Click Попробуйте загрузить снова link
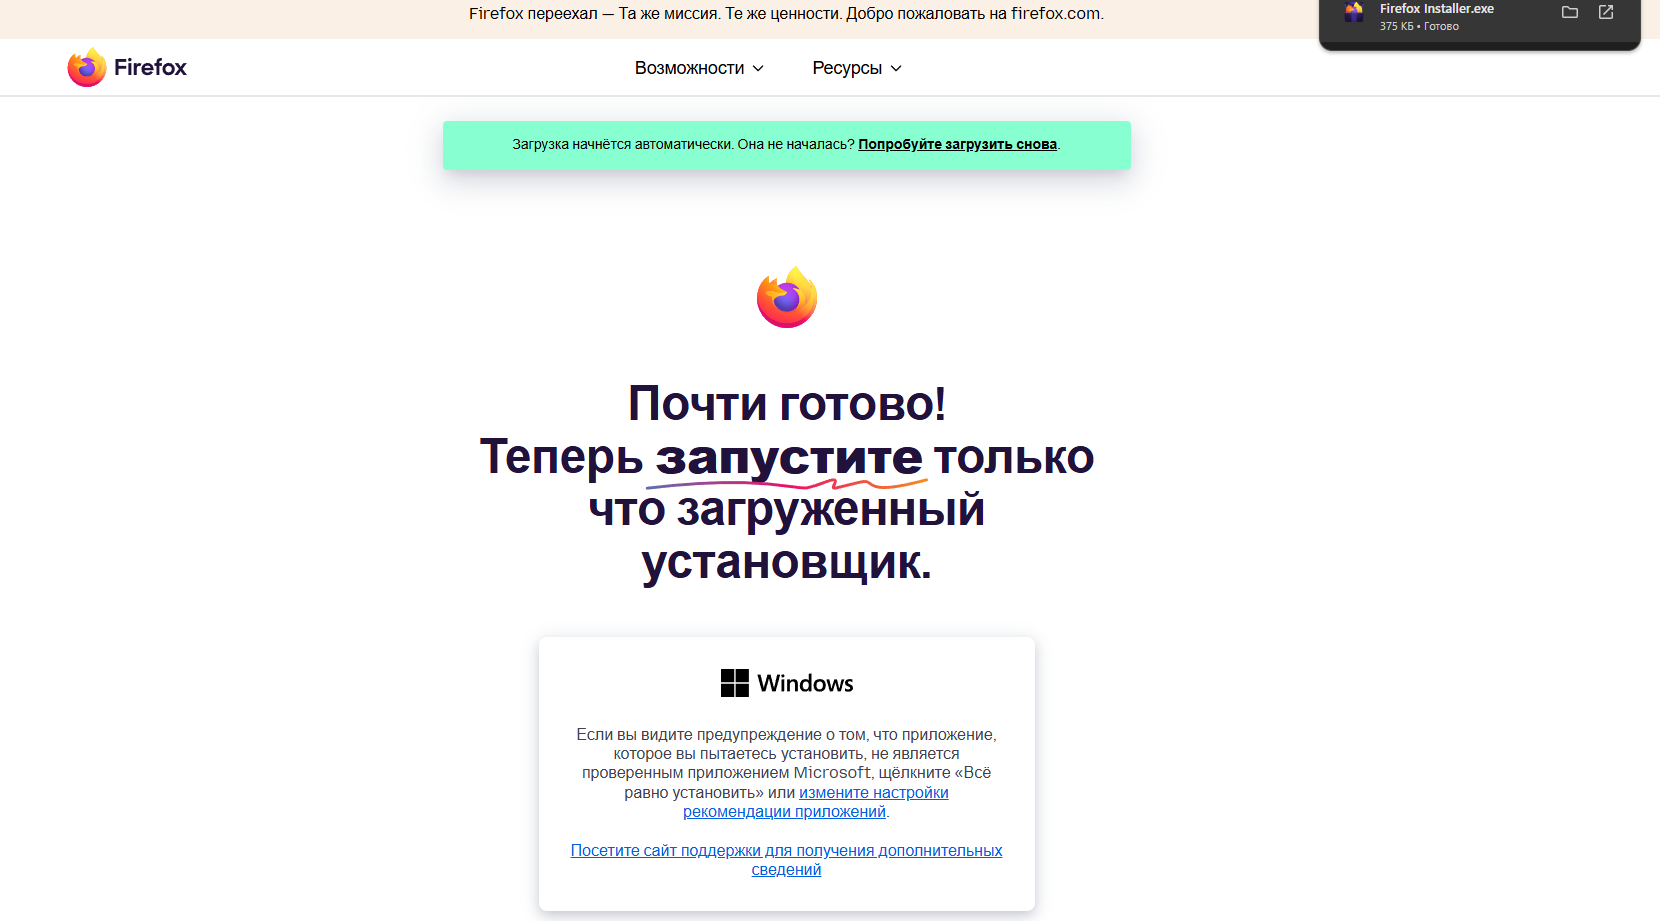The image size is (1660, 921). [957, 144]
